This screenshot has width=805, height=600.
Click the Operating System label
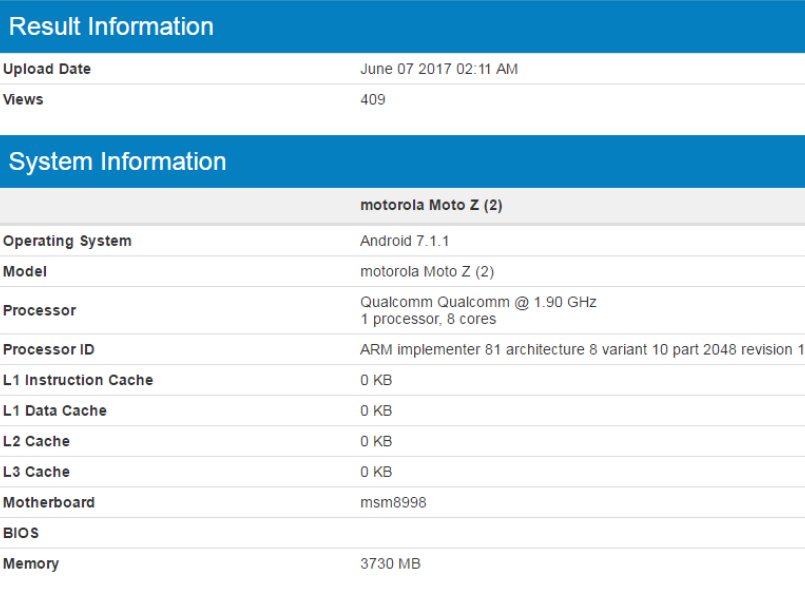(x=67, y=241)
